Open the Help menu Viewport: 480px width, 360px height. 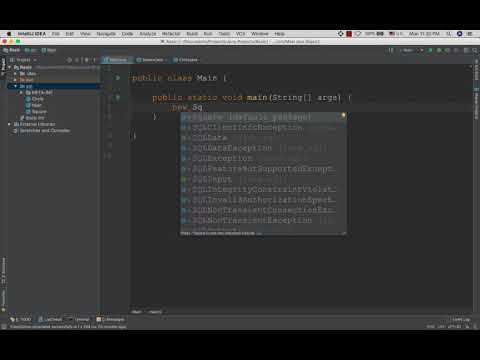[279, 34]
